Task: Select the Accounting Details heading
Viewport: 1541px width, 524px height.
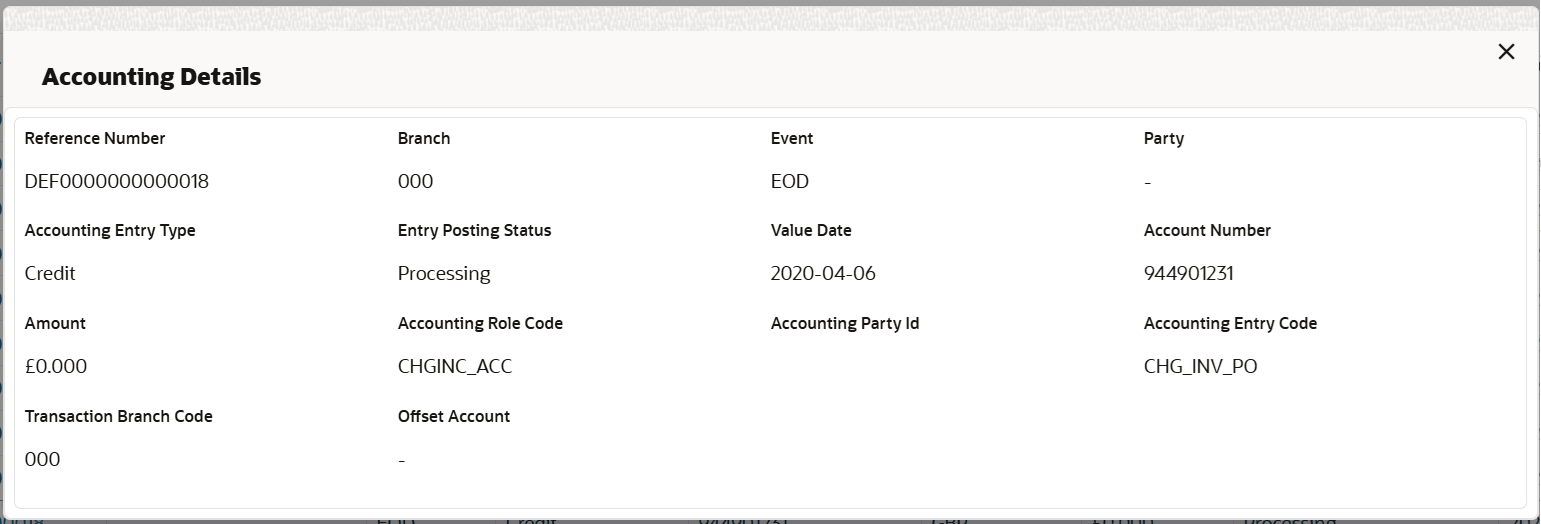Action: click(152, 77)
